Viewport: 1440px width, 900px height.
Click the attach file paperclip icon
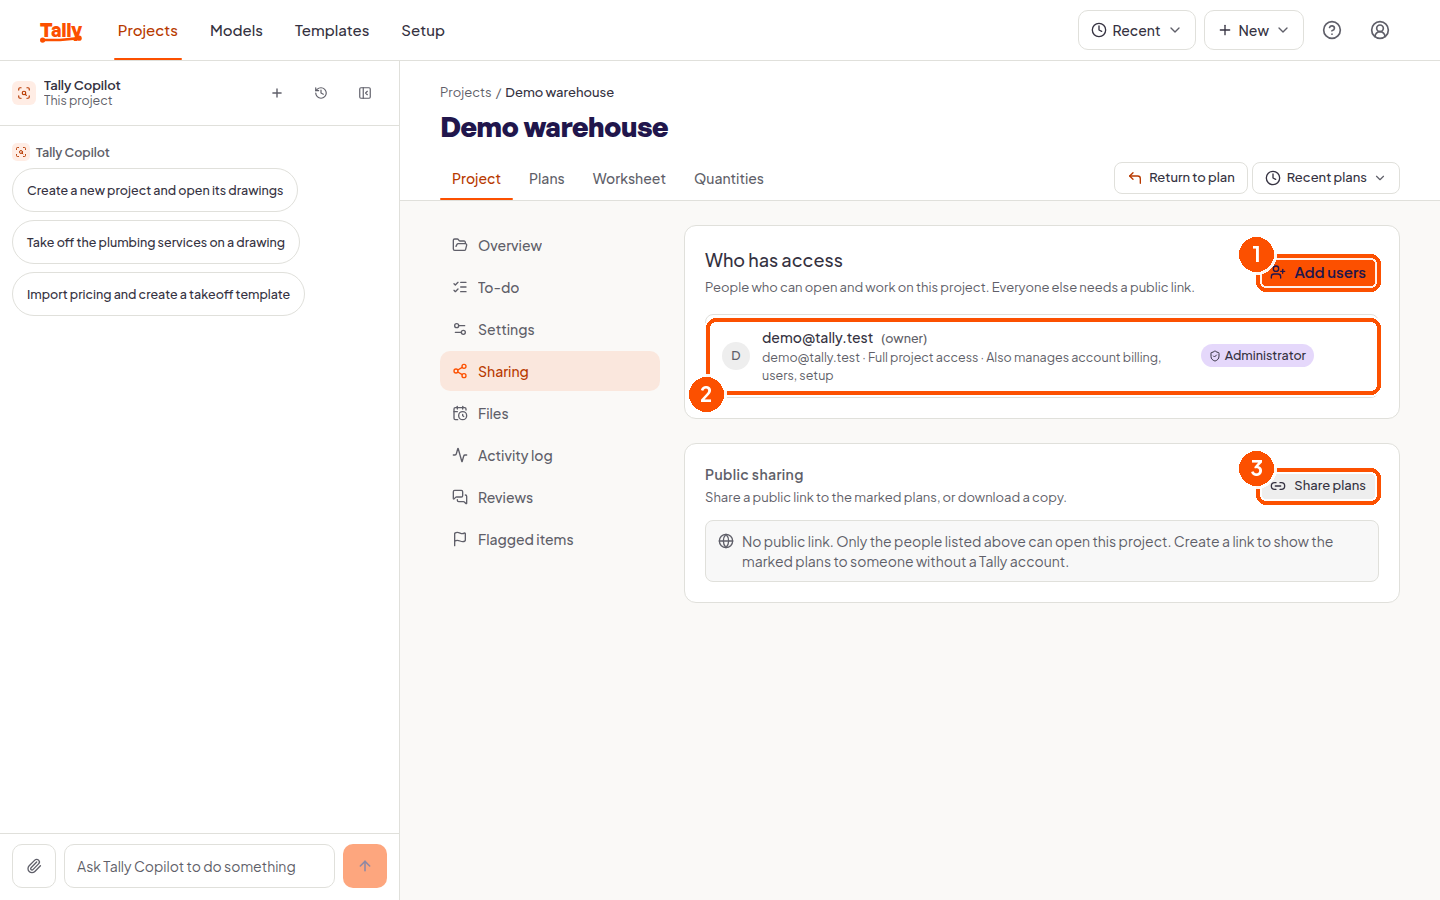pos(34,866)
